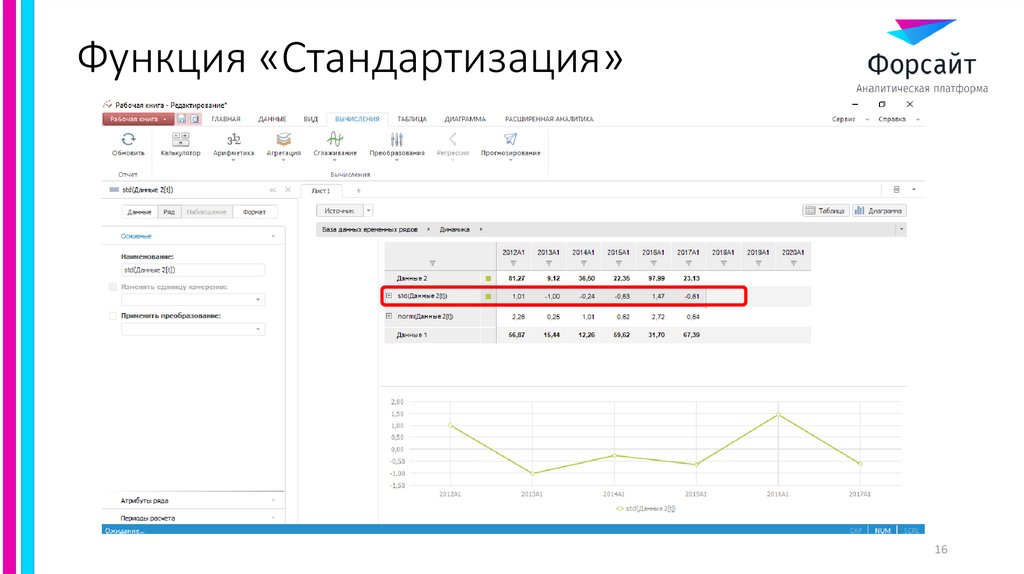The image size is (1024, 574).
Task: Click filter icon under 2012A1 column
Action: (513, 263)
